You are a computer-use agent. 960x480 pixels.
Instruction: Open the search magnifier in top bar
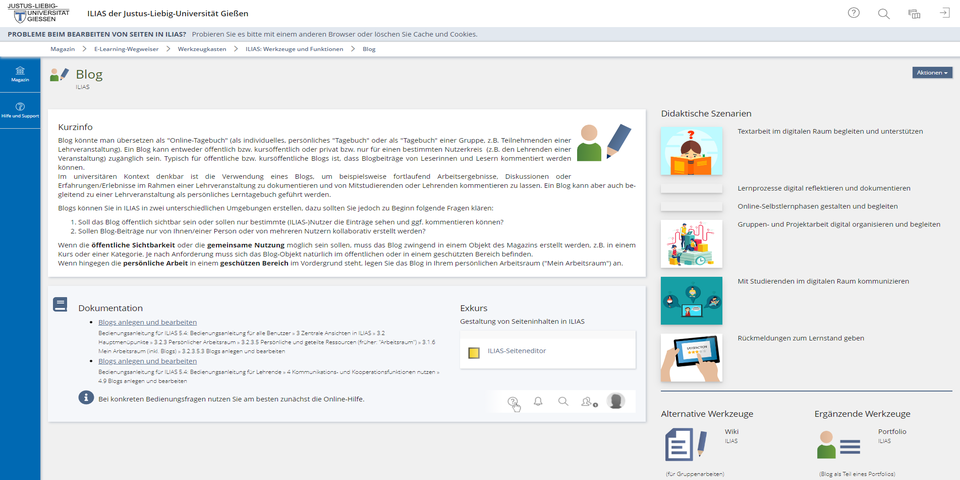[883, 13]
